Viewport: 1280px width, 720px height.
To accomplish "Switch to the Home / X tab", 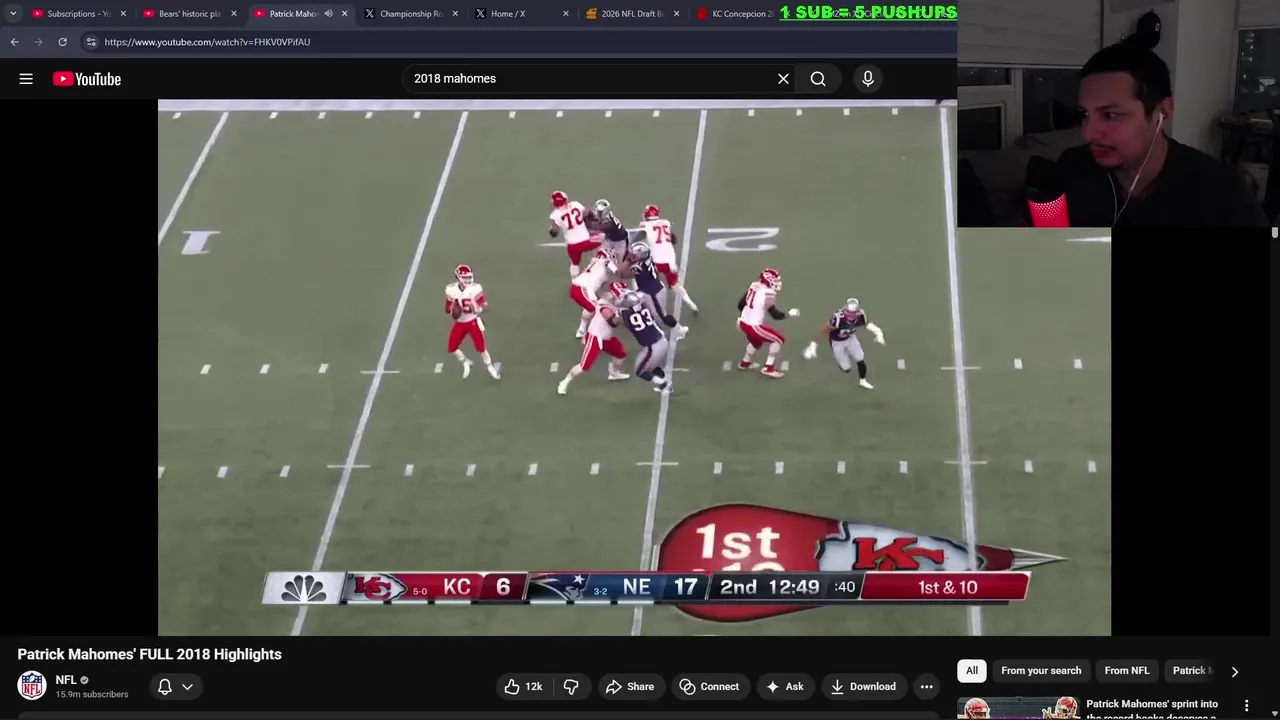I will point(510,14).
